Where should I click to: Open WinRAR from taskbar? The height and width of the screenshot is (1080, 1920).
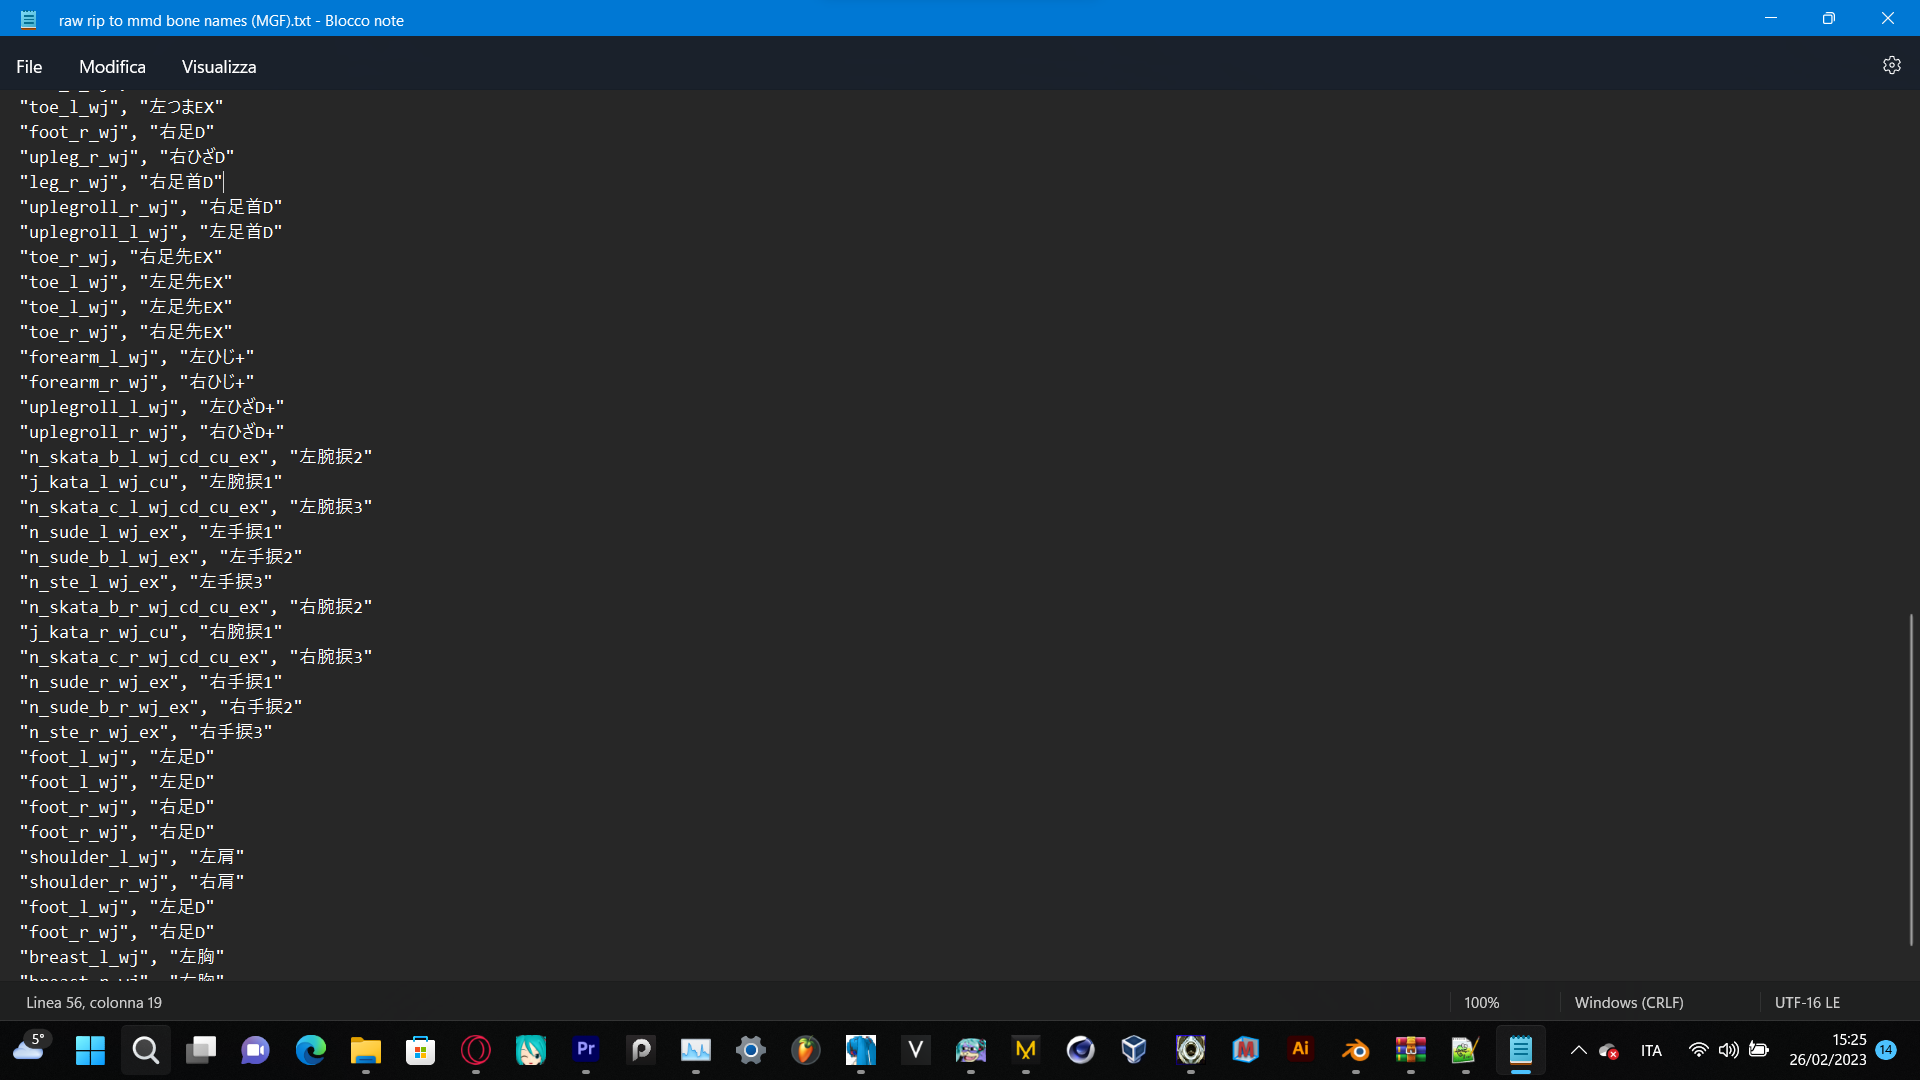tap(1411, 1050)
